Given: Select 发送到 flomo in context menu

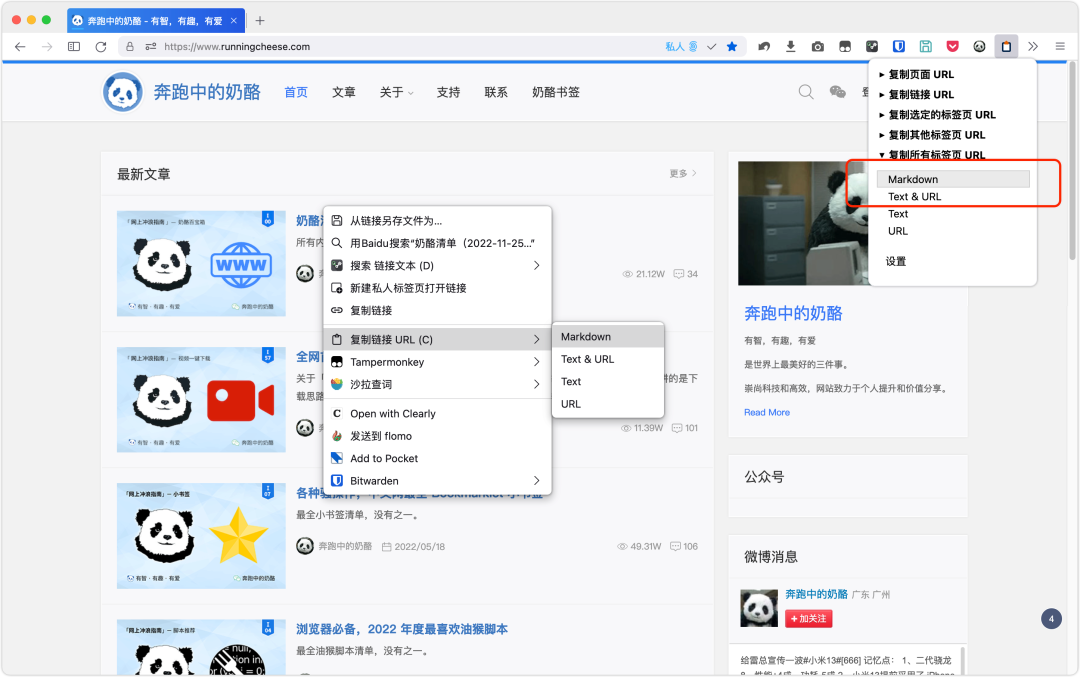Looking at the screenshot, I should click(x=437, y=436).
